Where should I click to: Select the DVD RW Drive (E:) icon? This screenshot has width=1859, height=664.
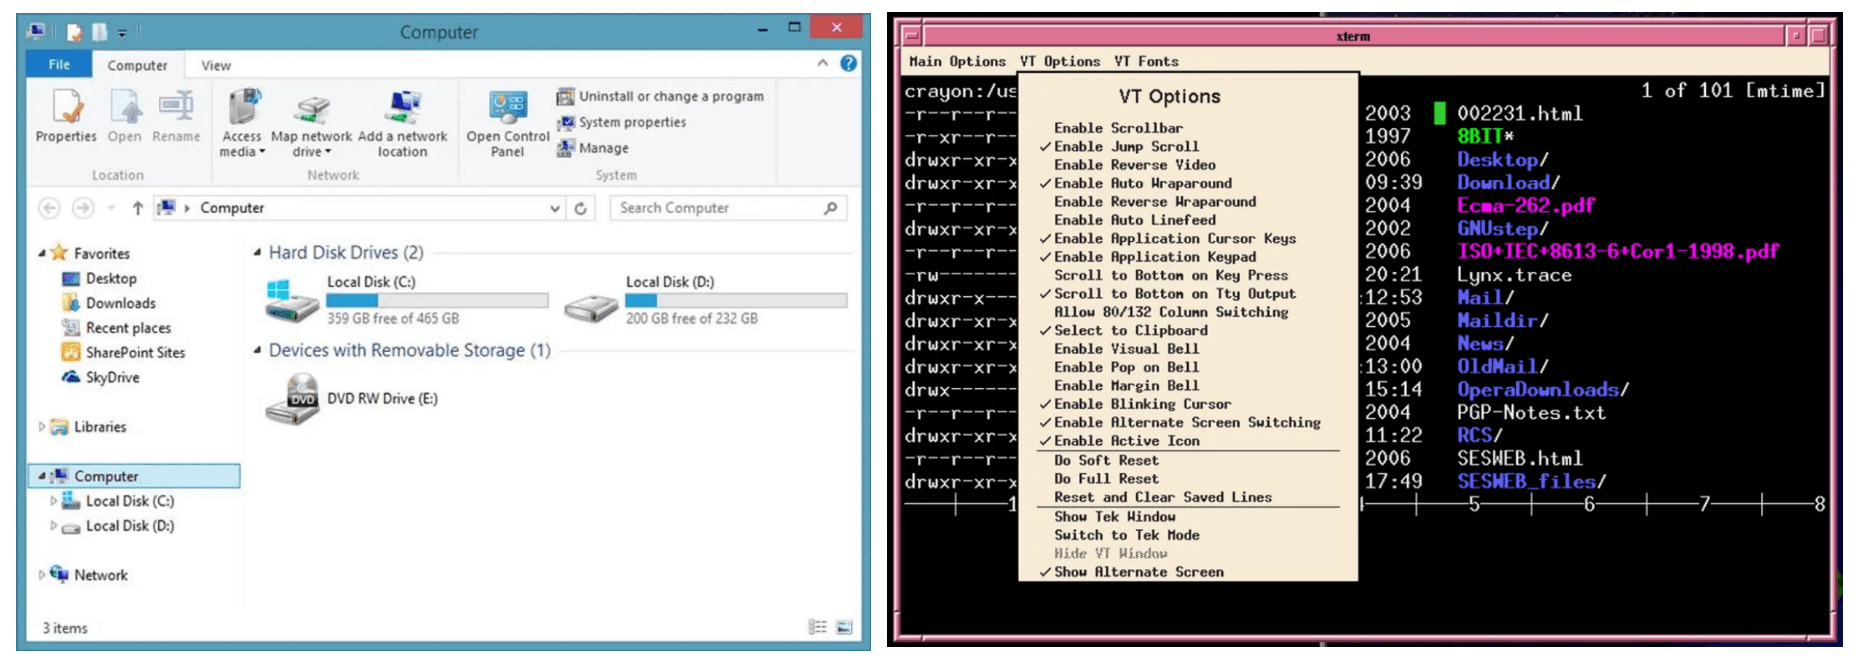coord(292,399)
